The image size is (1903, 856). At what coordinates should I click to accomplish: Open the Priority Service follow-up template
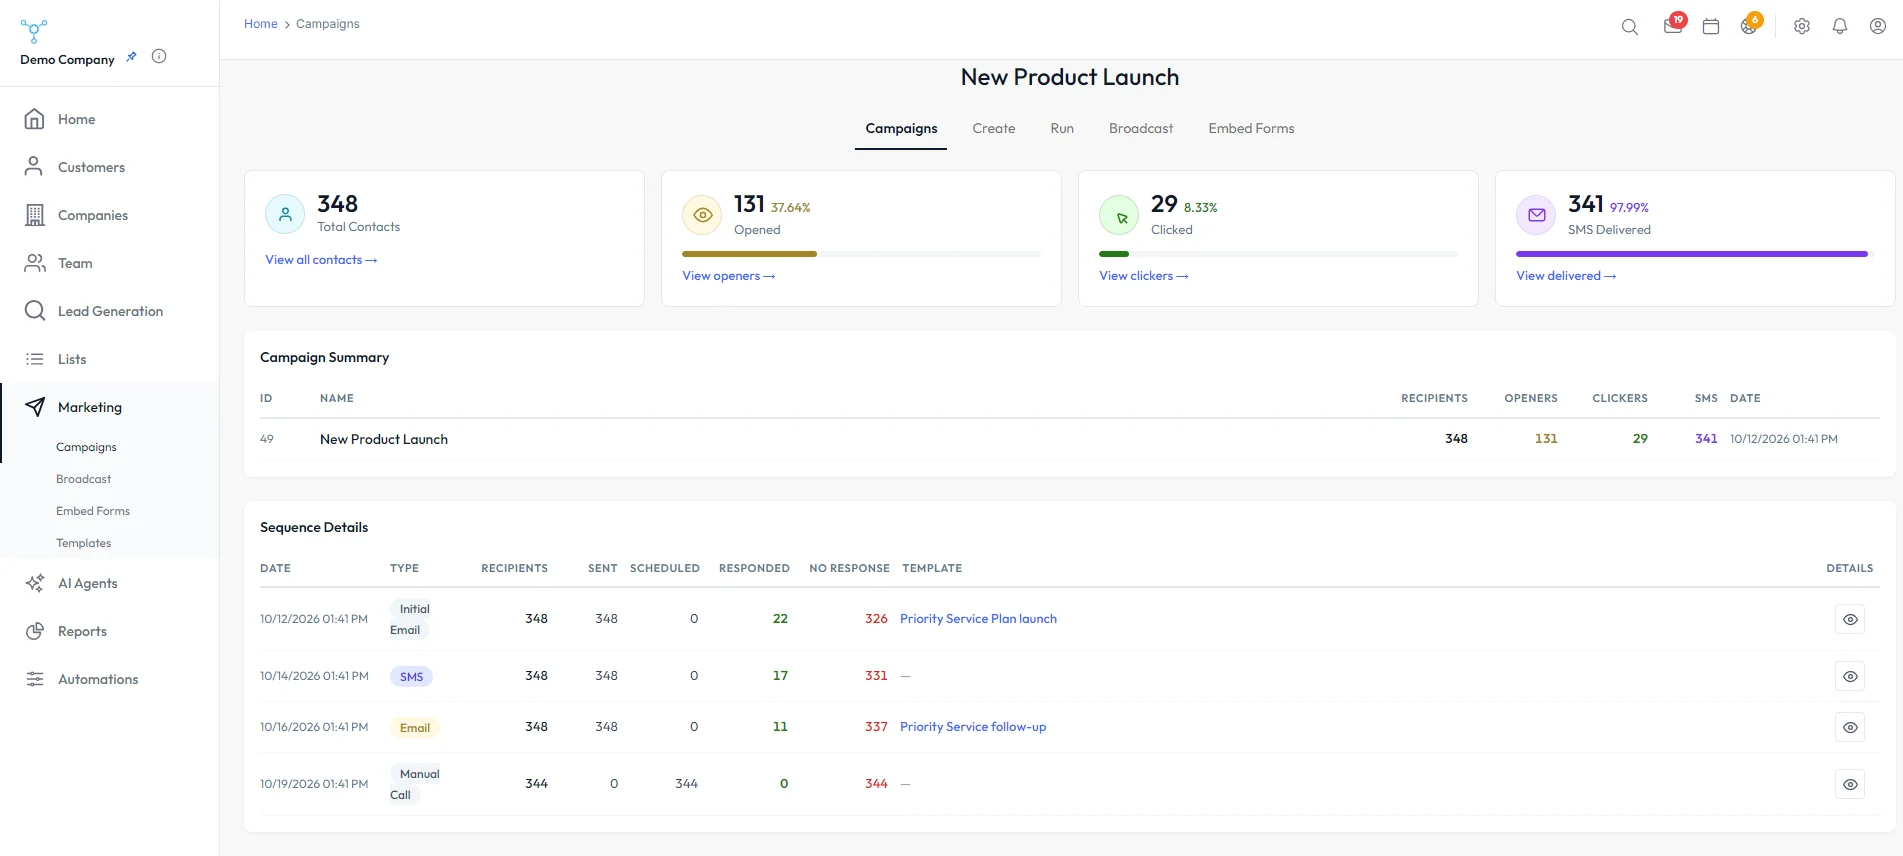[x=973, y=727]
